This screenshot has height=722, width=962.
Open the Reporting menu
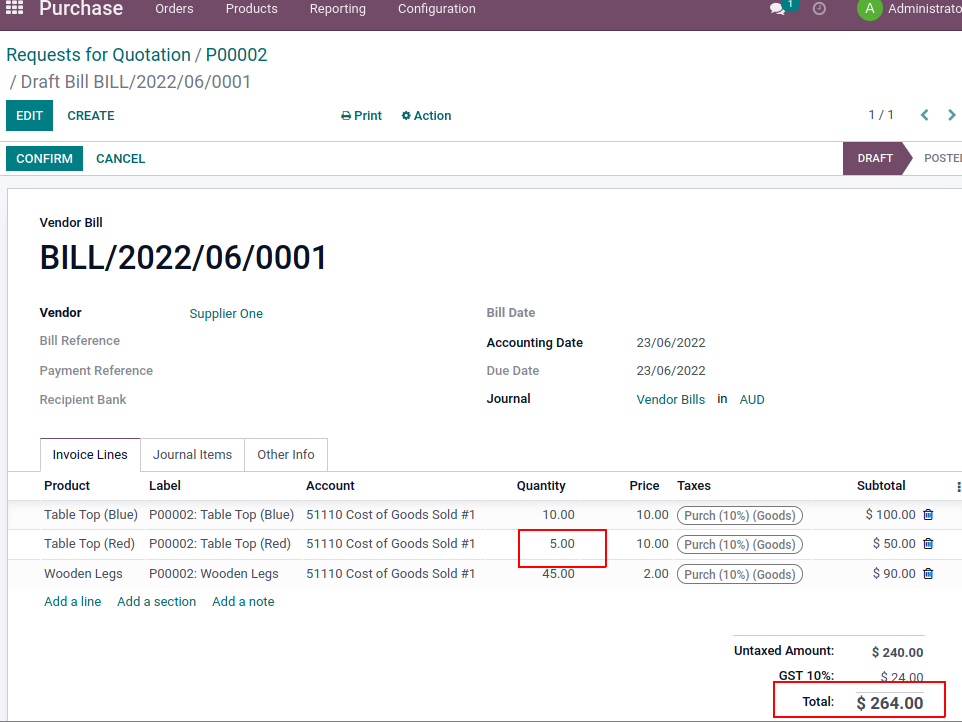(337, 9)
